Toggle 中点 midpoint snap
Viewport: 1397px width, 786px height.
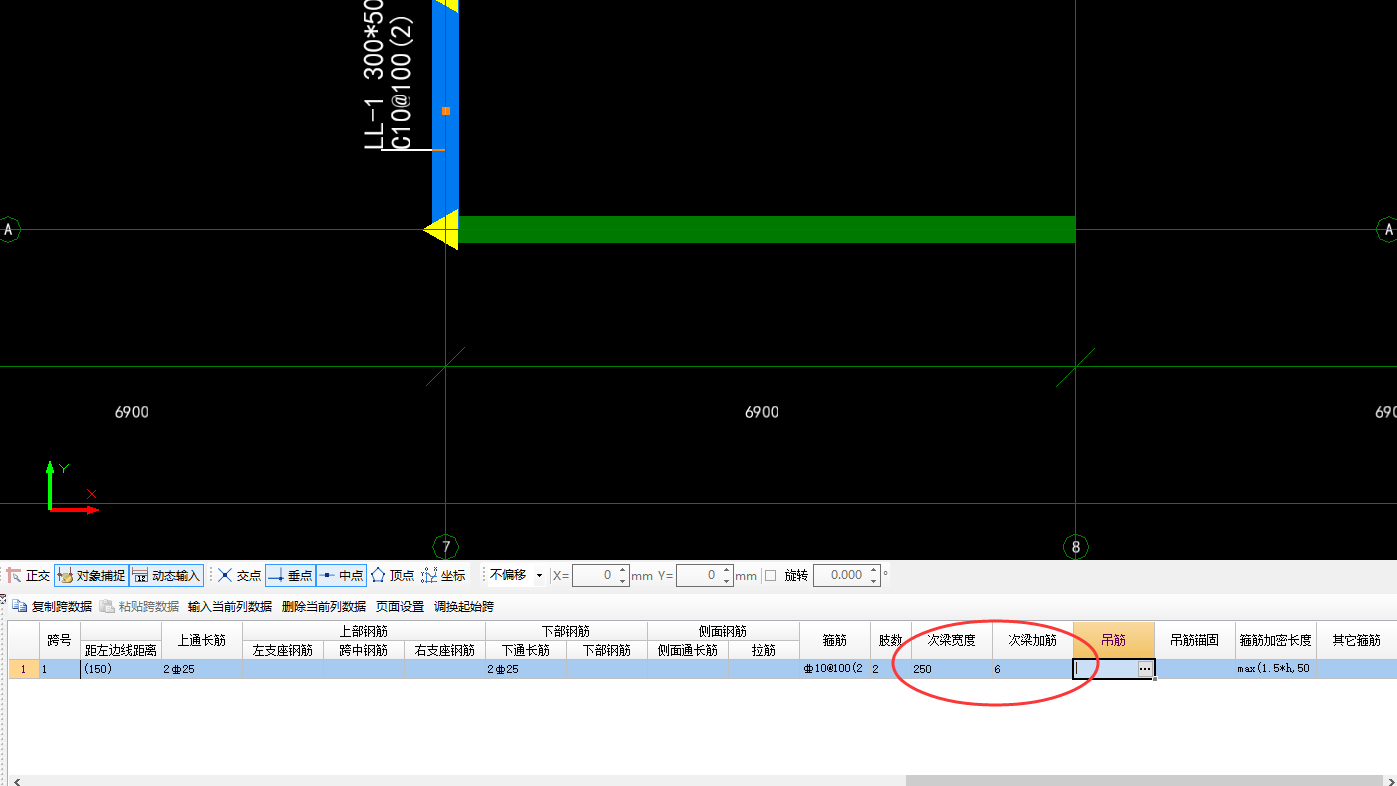pos(341,575)
